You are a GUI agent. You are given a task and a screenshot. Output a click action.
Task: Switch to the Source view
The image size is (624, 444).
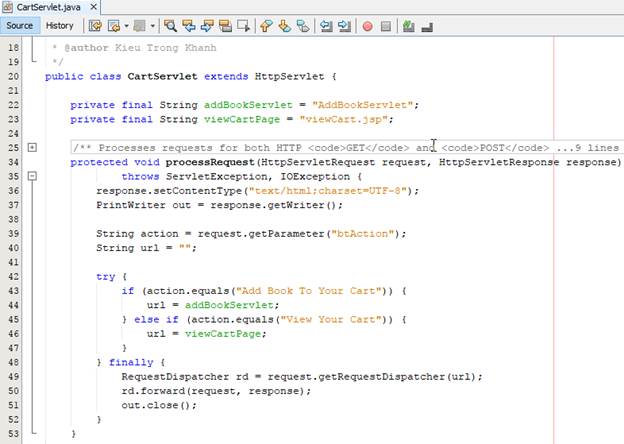20,26
